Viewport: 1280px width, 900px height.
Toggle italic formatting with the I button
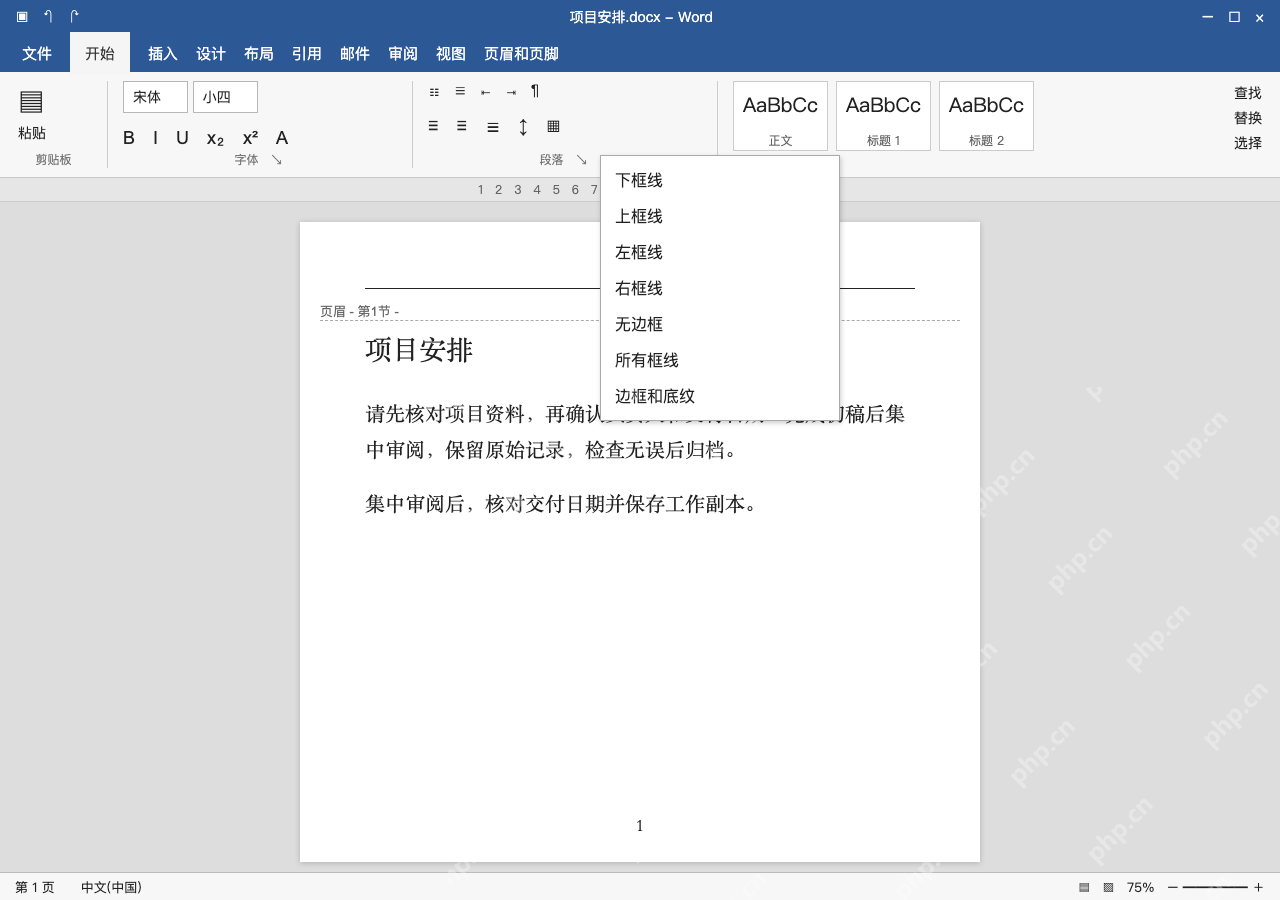pyautogui.click(x=155, y=138)
